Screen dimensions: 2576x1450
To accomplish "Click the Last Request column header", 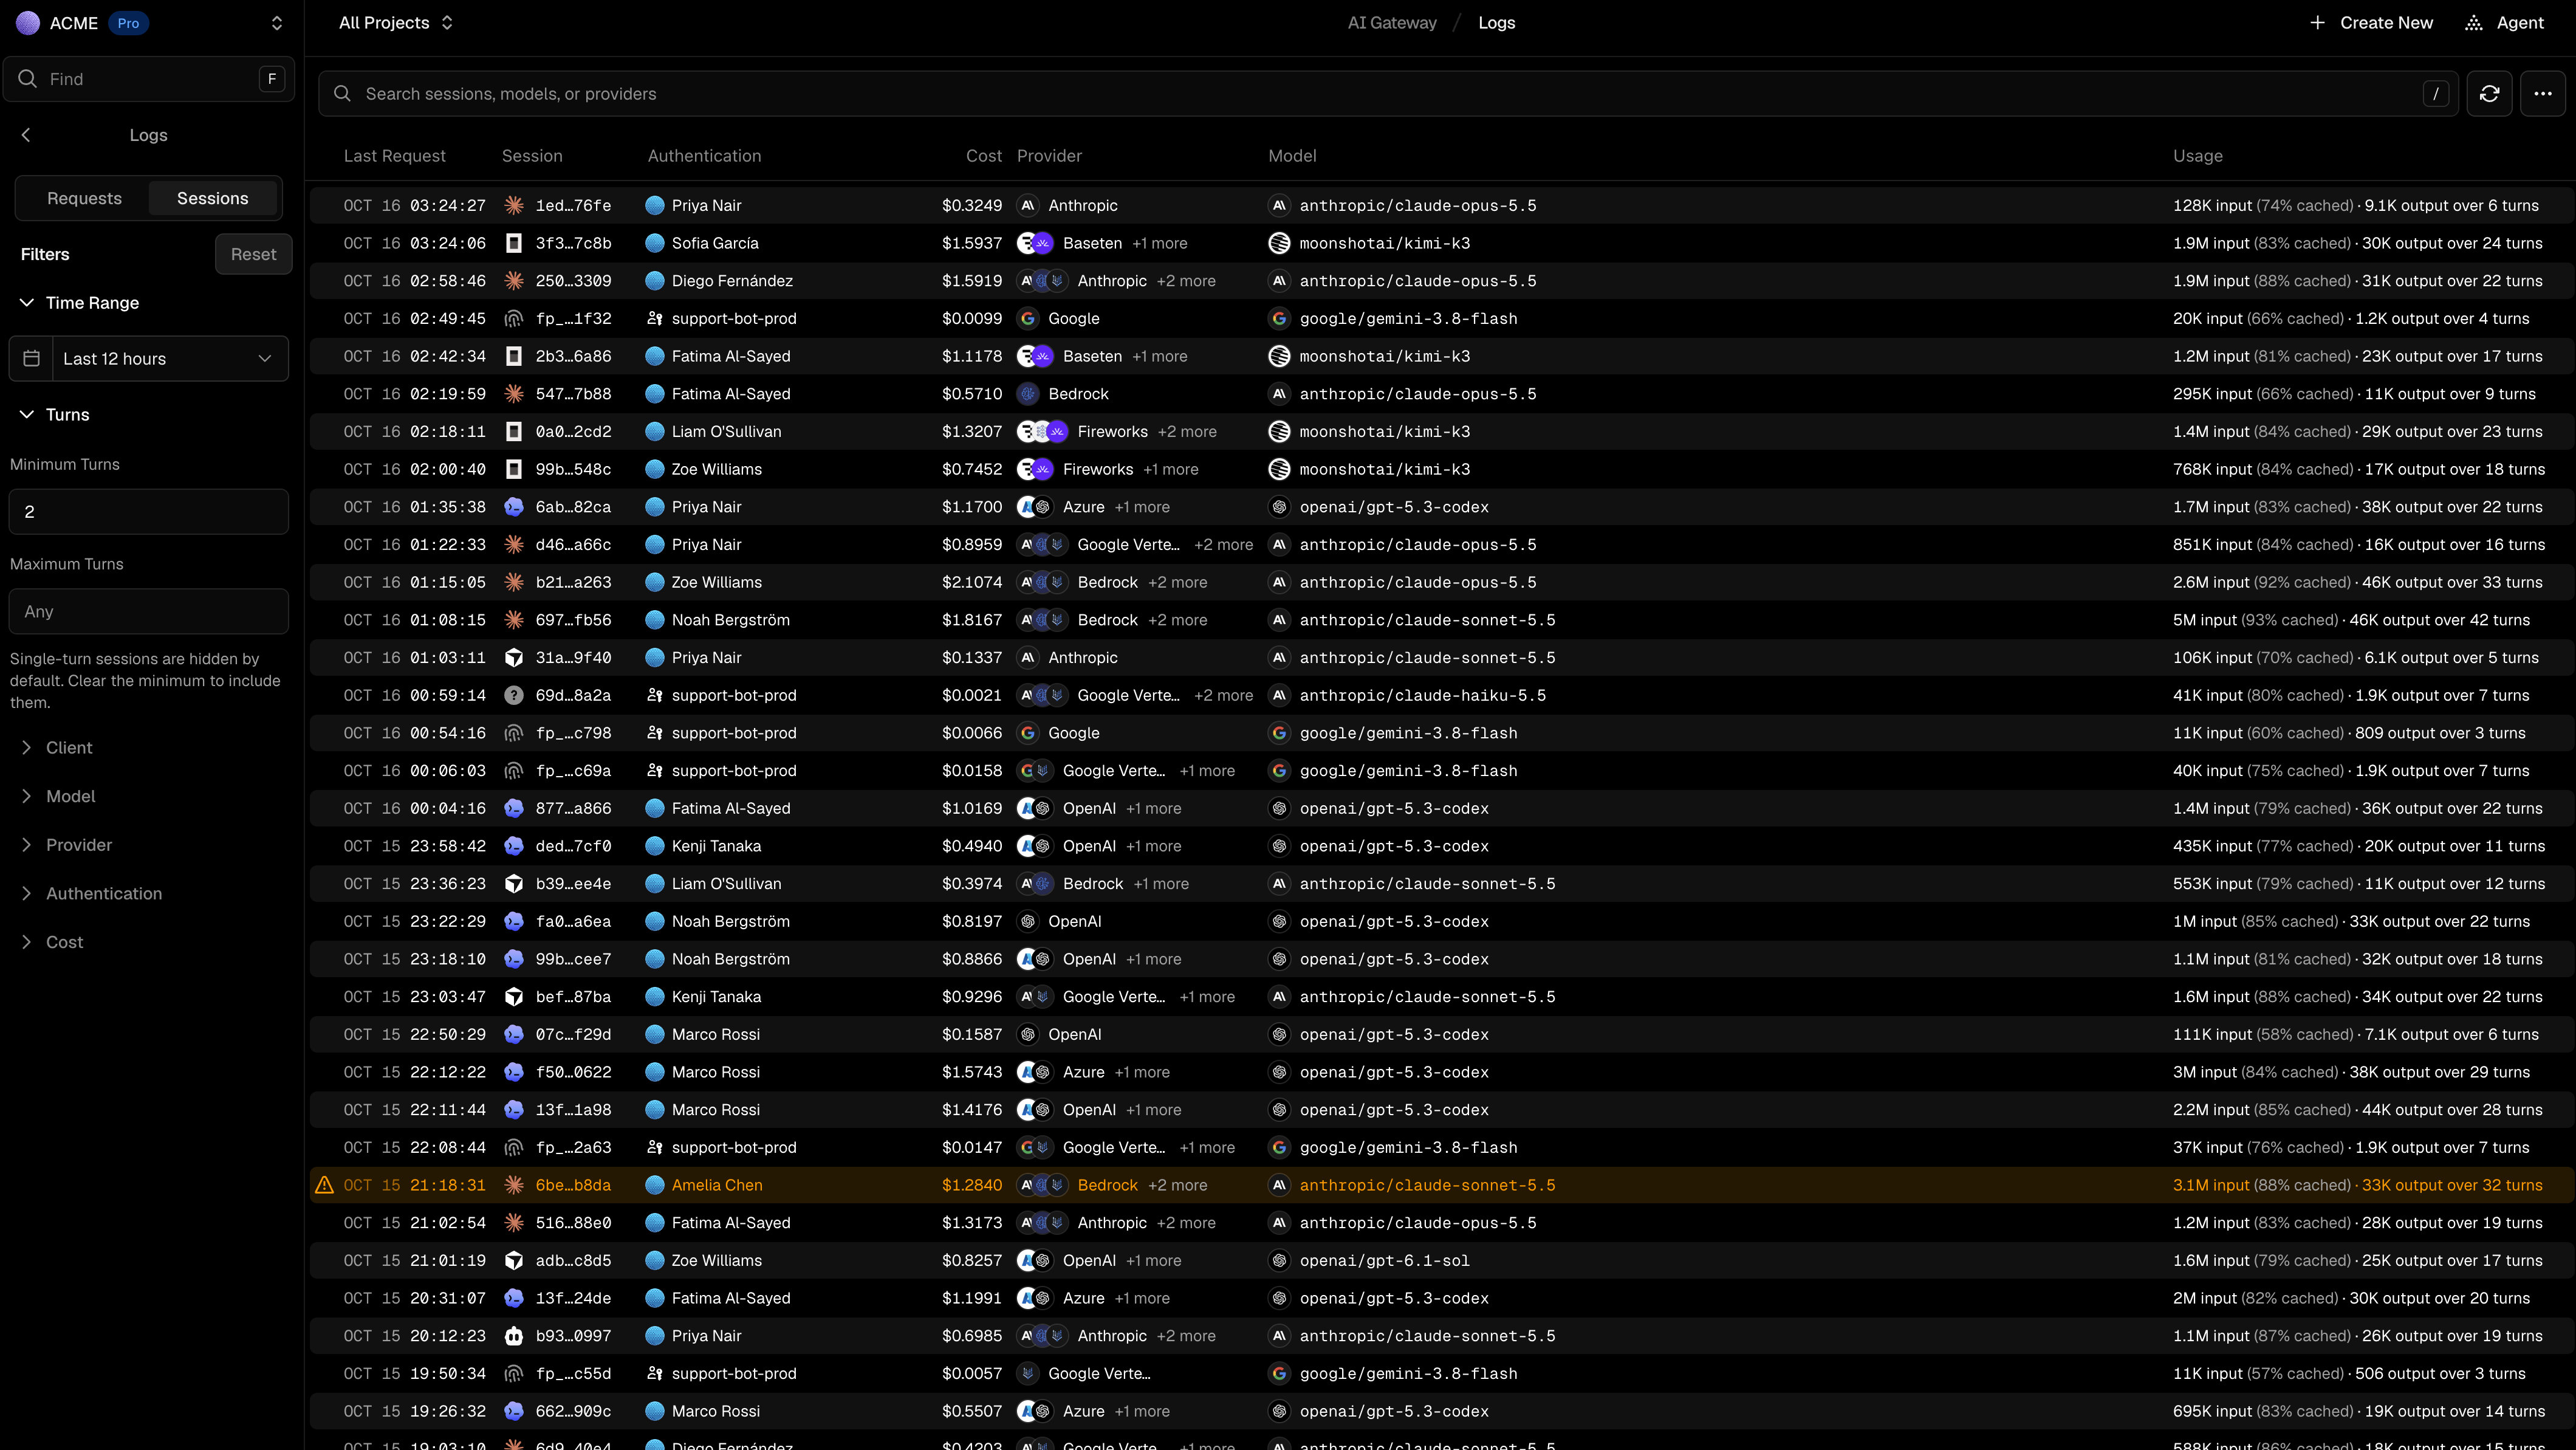I will tap(395, 156).
